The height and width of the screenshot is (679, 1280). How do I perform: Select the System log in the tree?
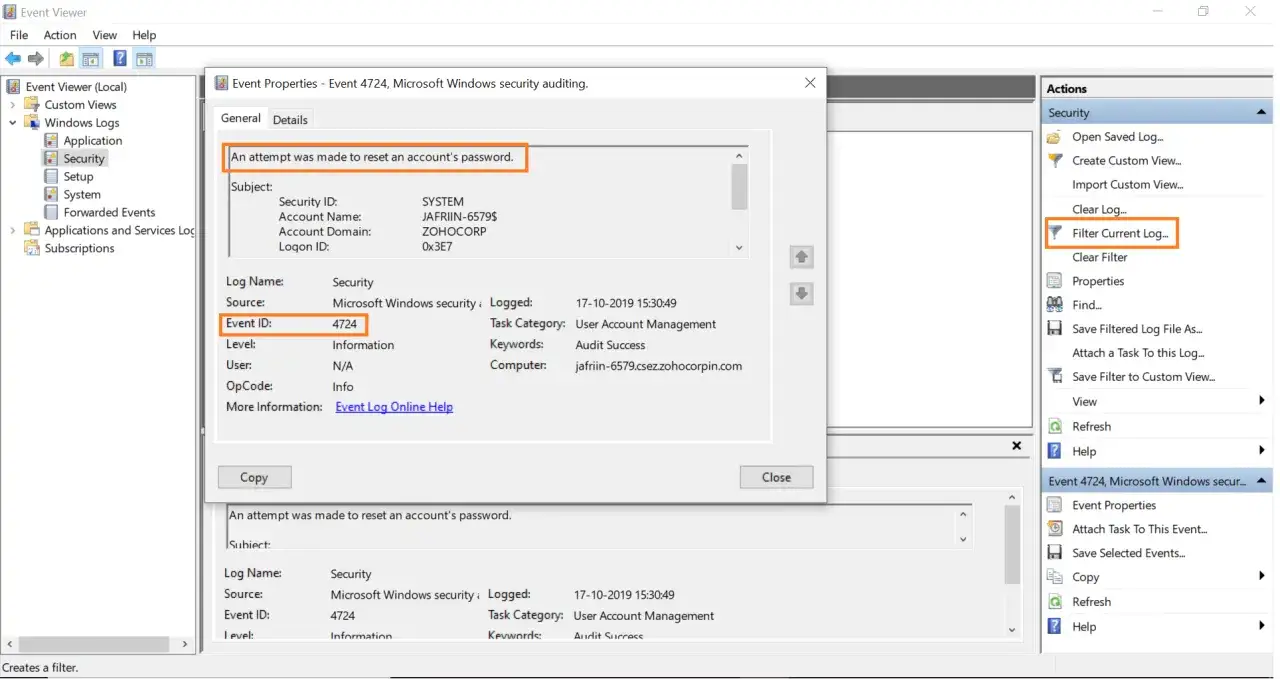pos(82,195)
